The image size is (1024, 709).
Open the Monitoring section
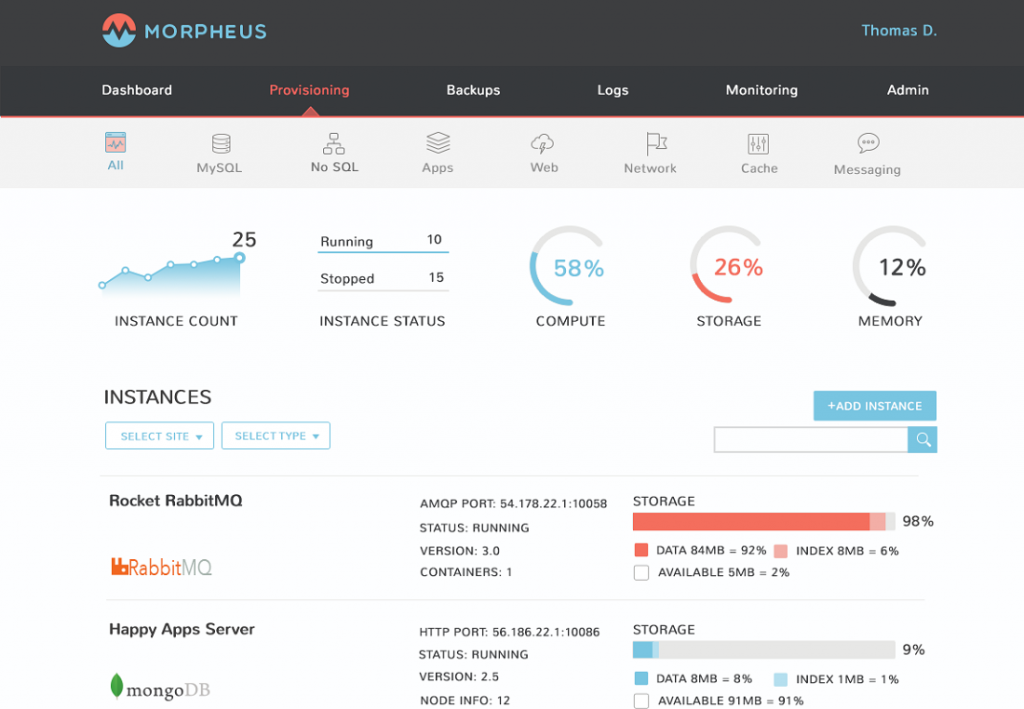click(x=761, y=90)
